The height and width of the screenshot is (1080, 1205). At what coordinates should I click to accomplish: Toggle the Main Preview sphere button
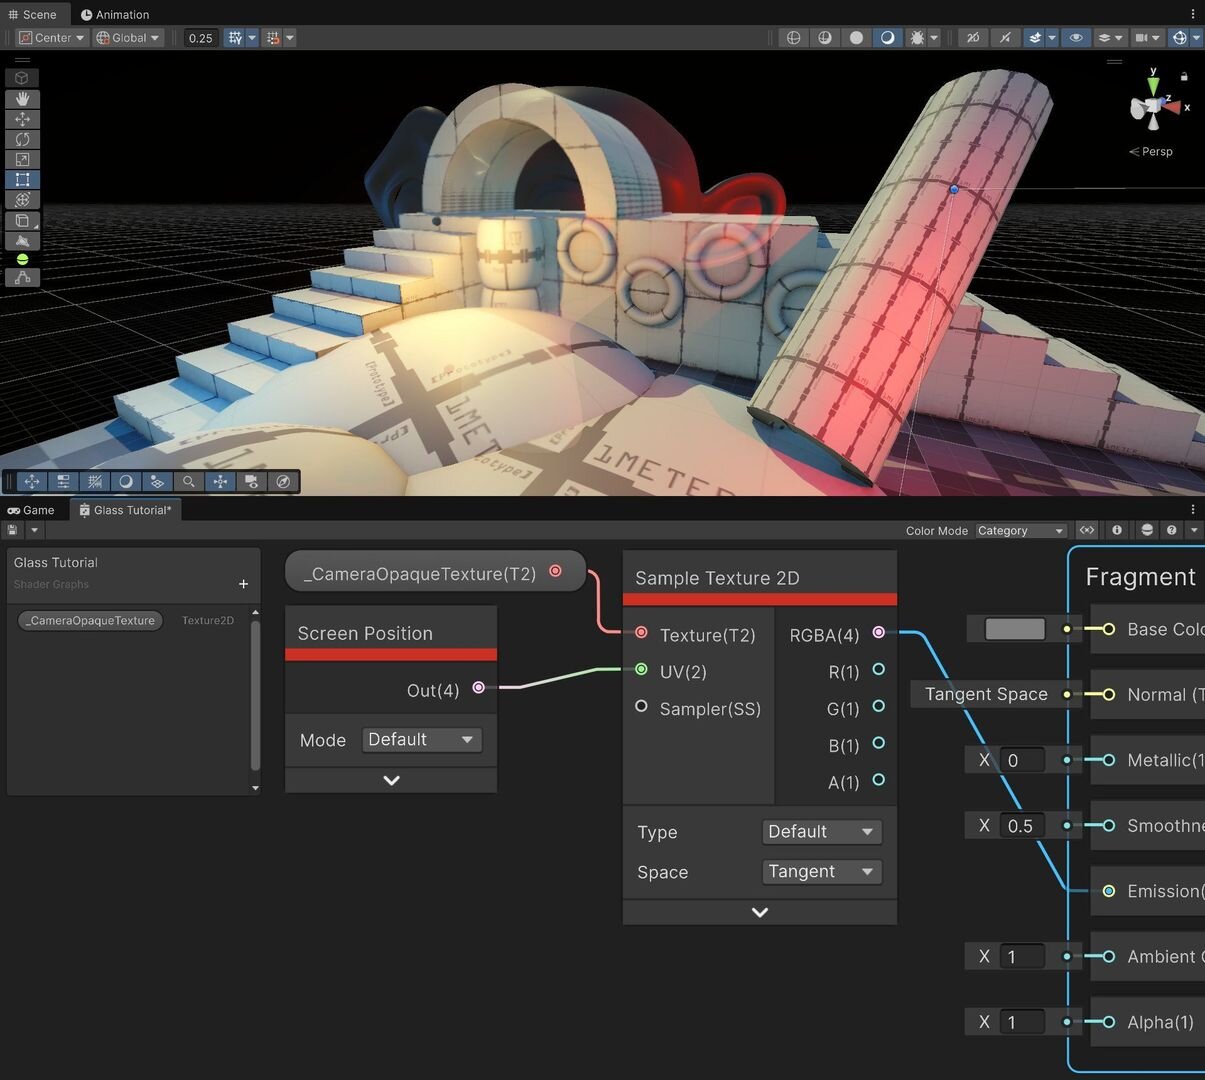pyautogui.click(x=1147, y=530)
